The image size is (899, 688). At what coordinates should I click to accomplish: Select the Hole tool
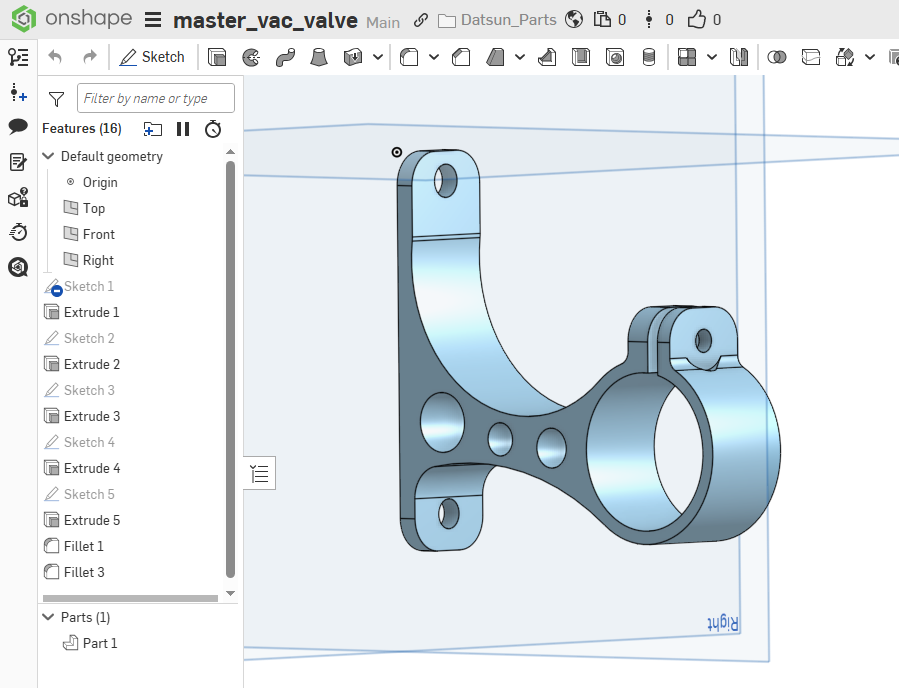[x=615, y=57]
